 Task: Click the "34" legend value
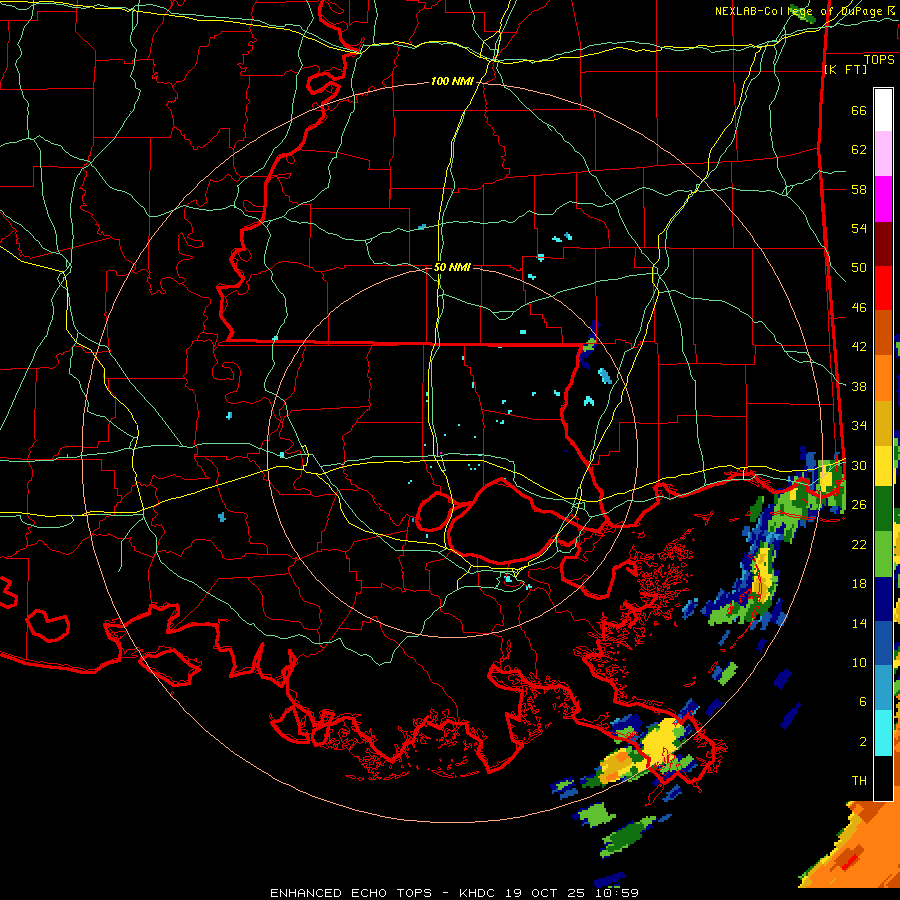tap(859, 425)
